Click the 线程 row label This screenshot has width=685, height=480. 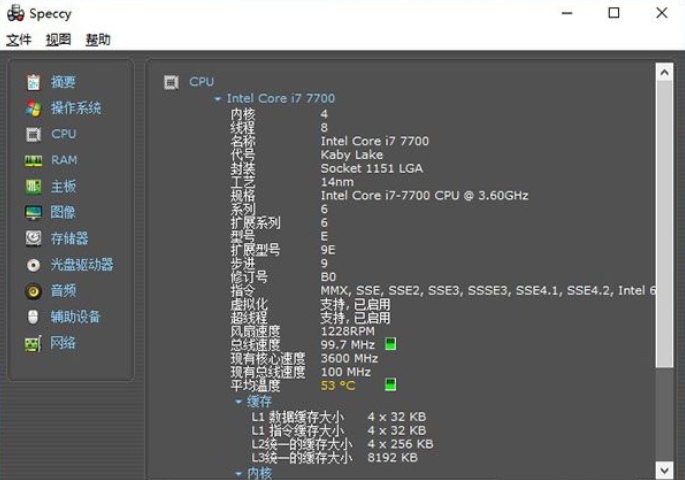(x=243, y=128)
